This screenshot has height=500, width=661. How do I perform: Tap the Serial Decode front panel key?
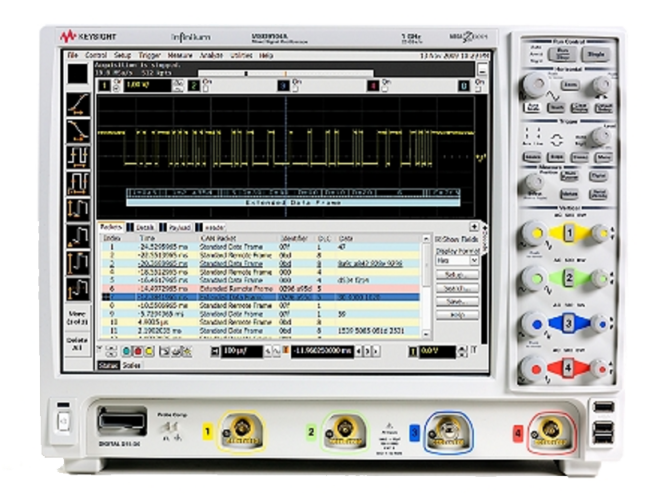pos(598,194)
